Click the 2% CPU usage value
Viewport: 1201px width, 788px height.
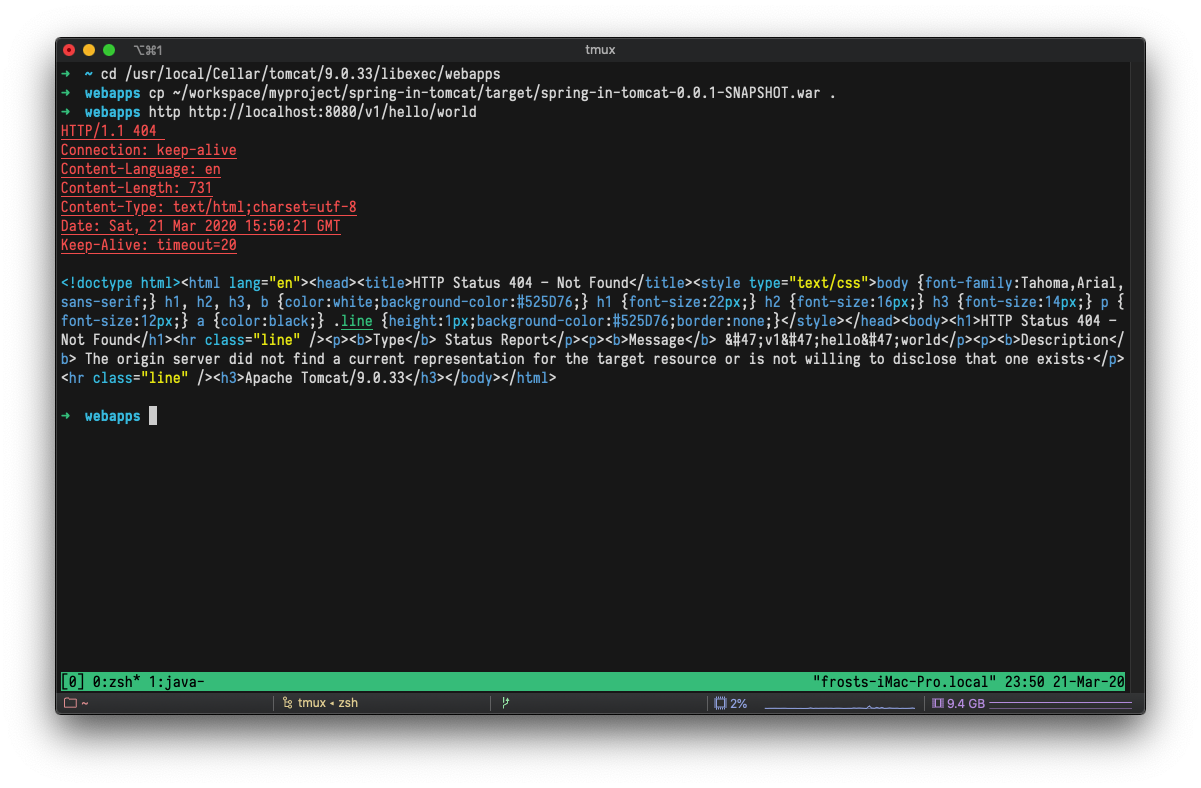739,703
